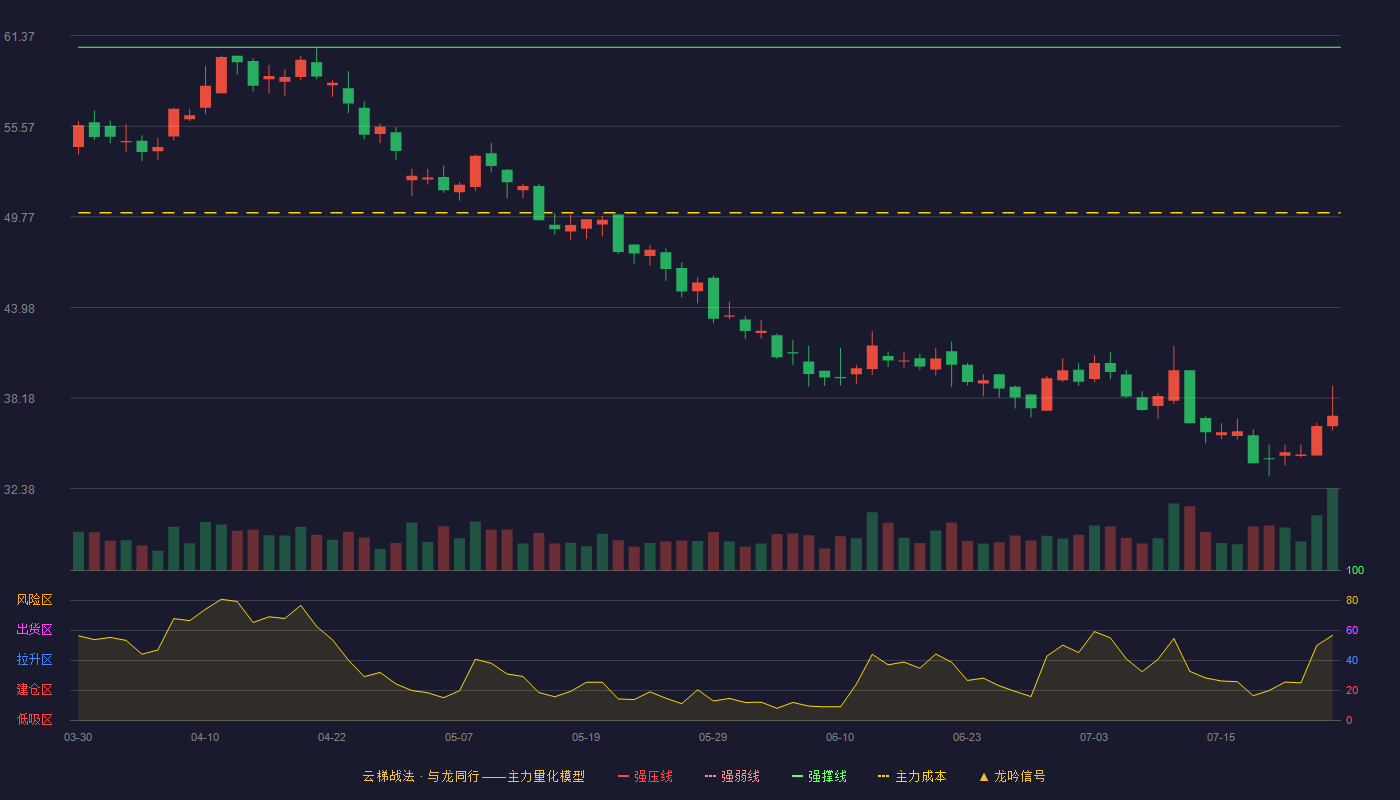
Task: Select the last red candlestick on right
Action: coord(1332,421)
